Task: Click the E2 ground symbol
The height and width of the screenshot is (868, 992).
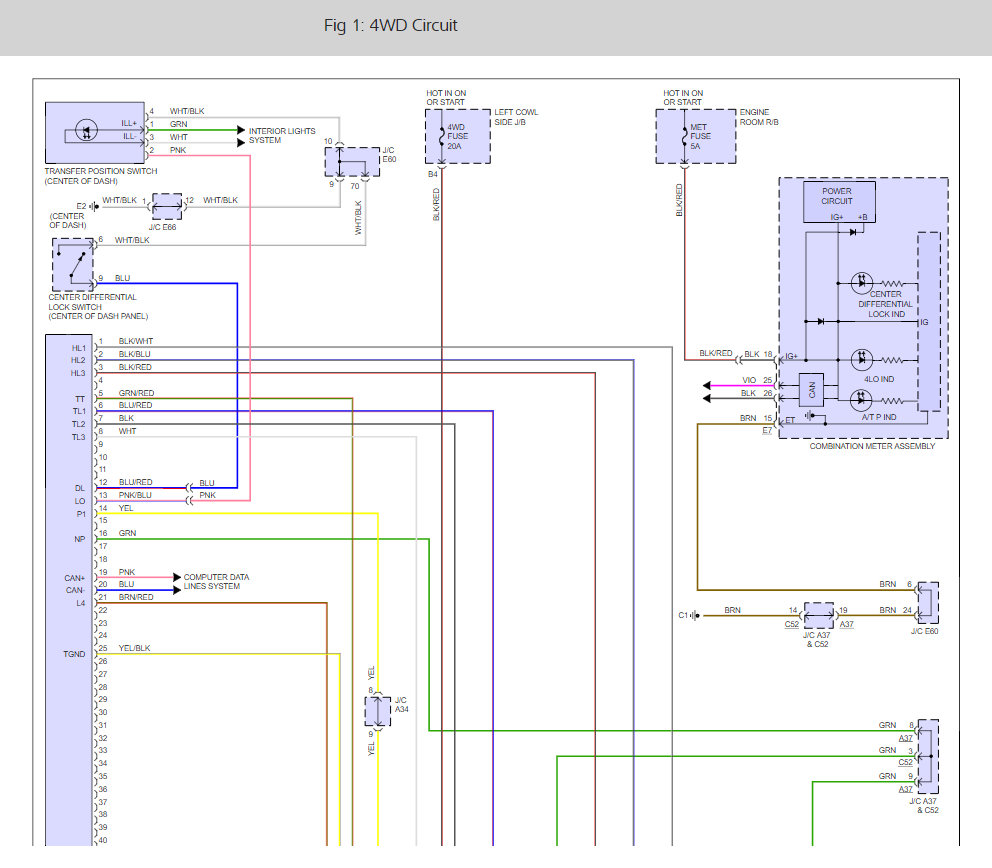Action: pos(94,206)
